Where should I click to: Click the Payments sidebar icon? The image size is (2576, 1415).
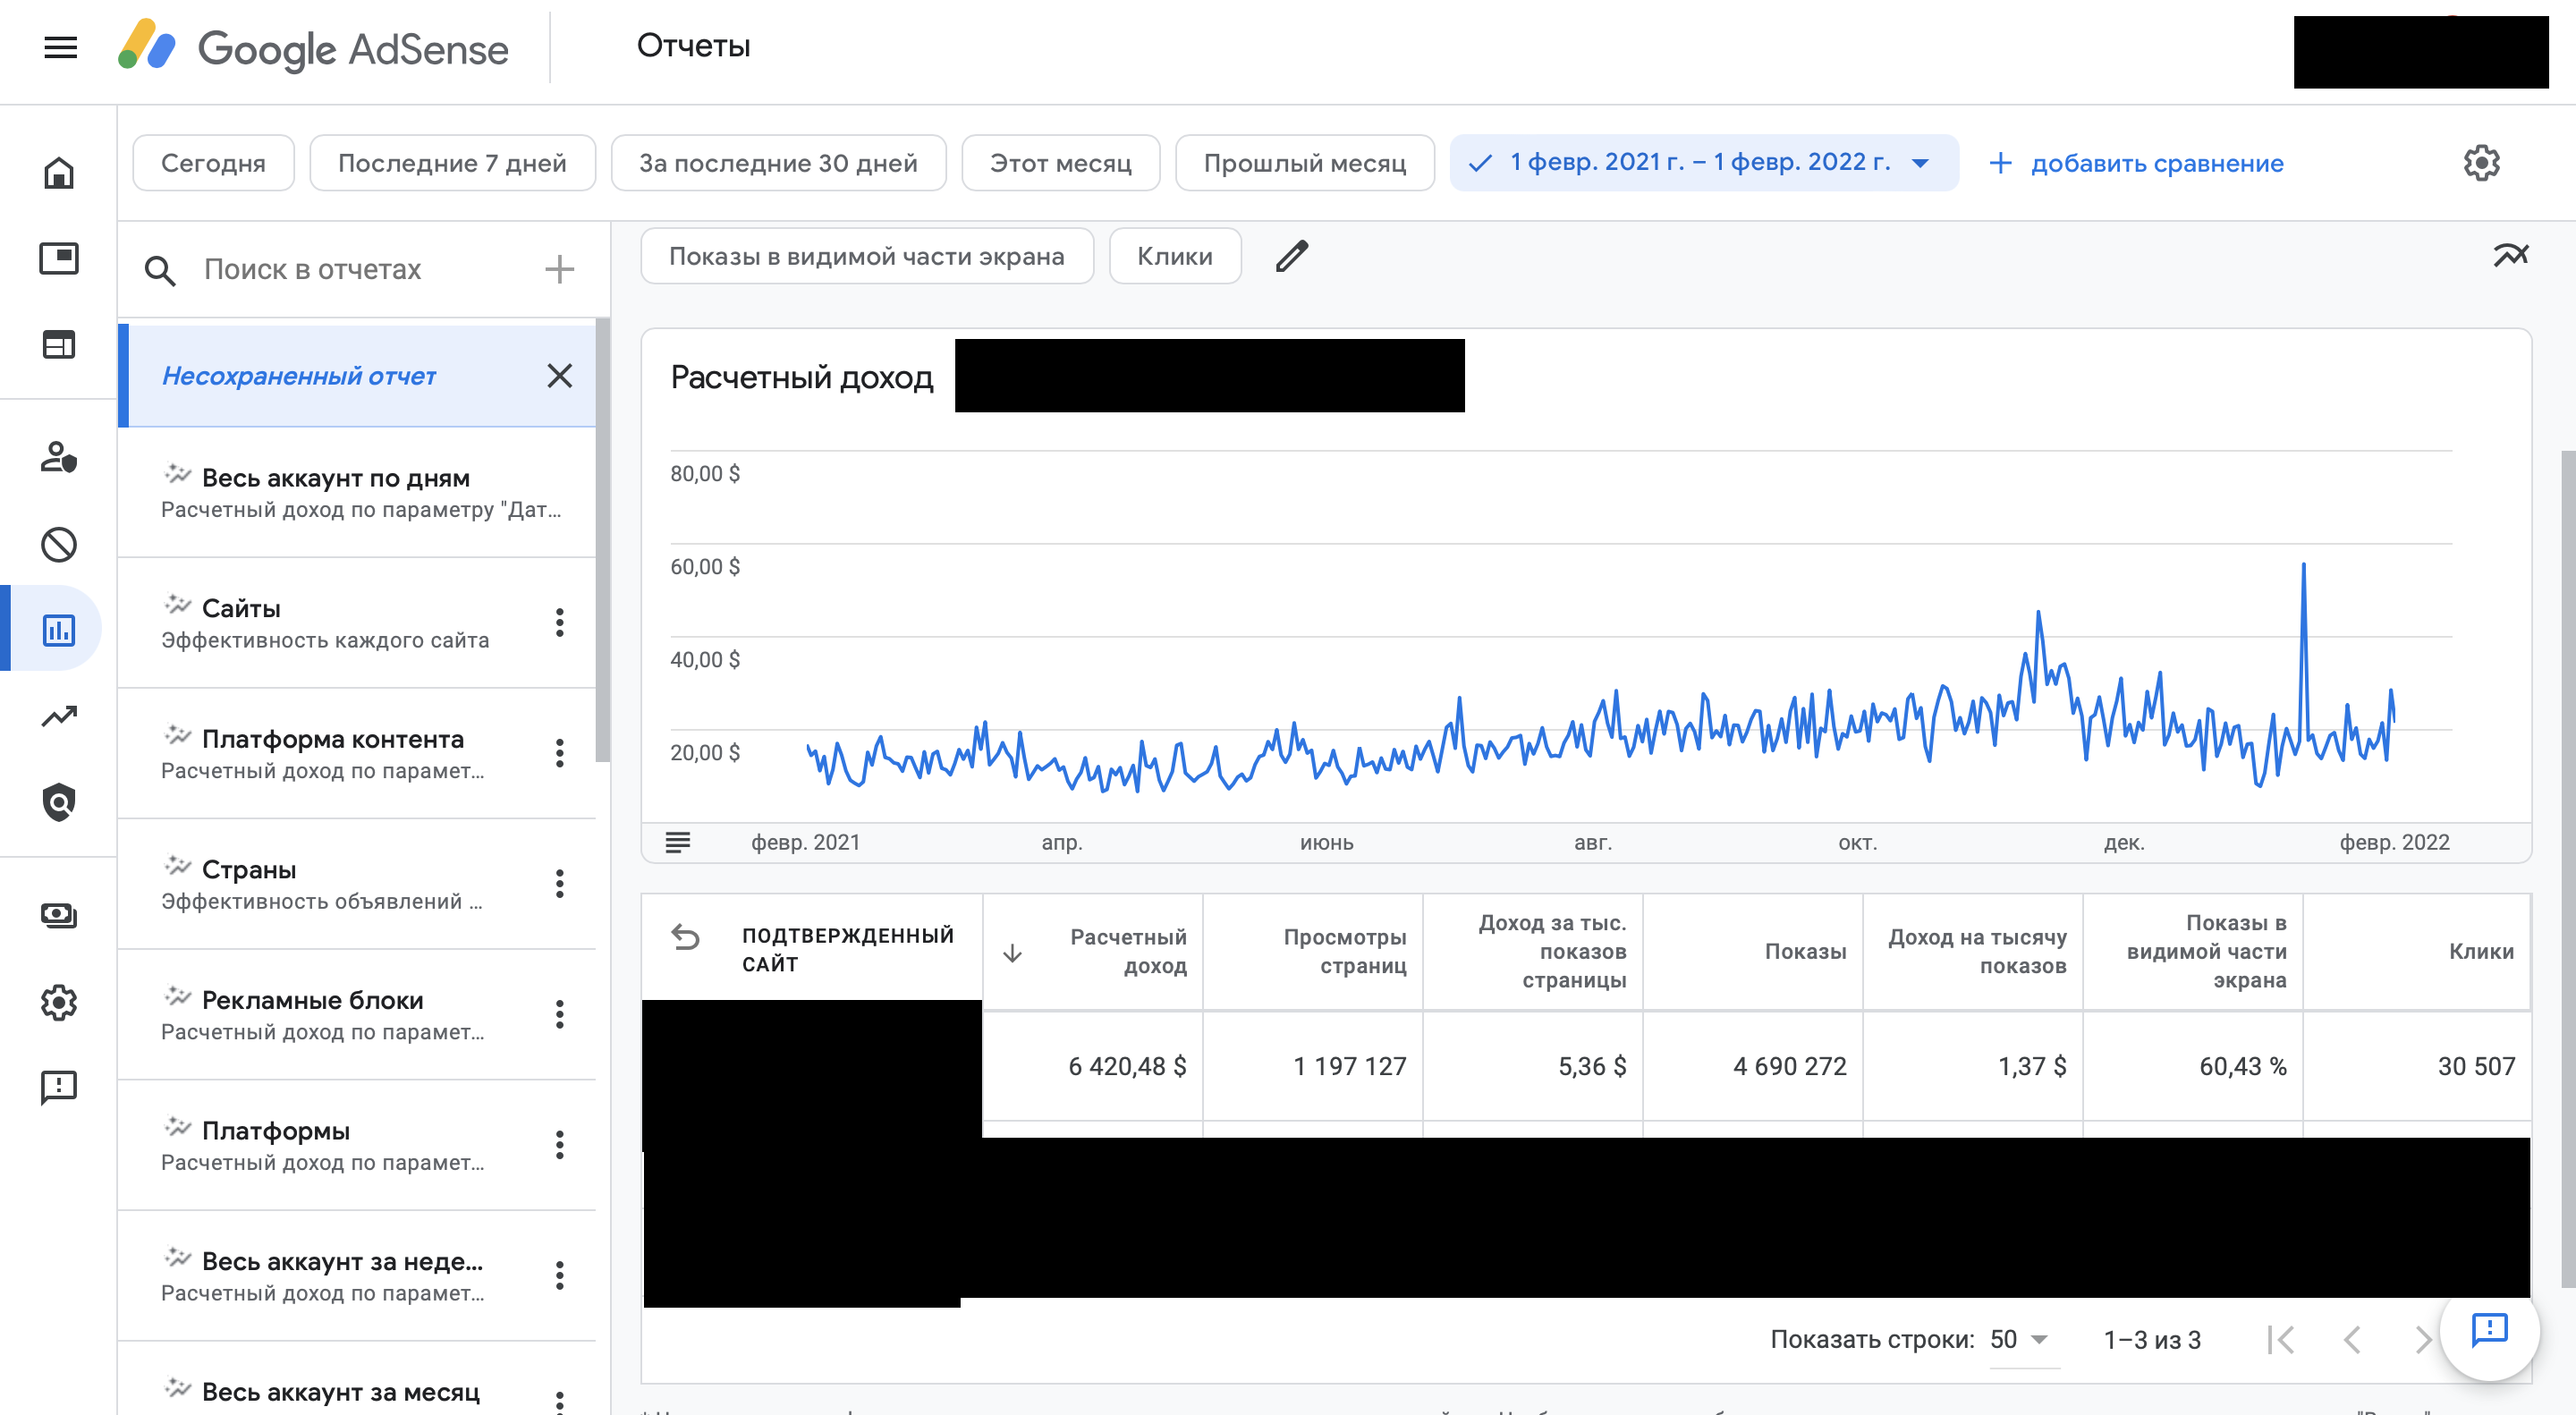pos(59,915)
